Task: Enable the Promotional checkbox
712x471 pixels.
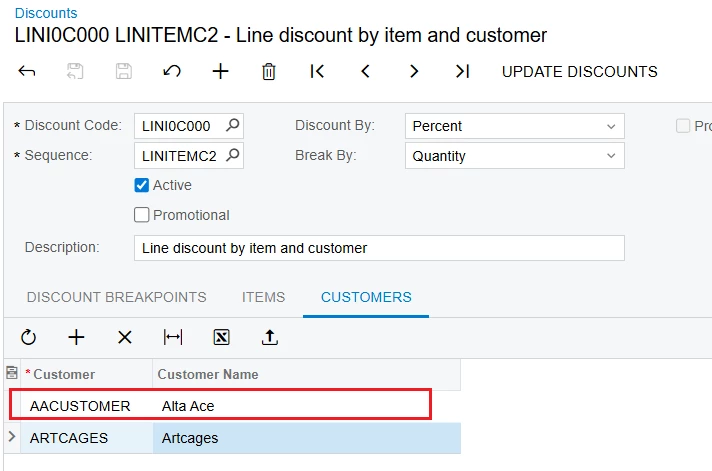Action: 142,215
